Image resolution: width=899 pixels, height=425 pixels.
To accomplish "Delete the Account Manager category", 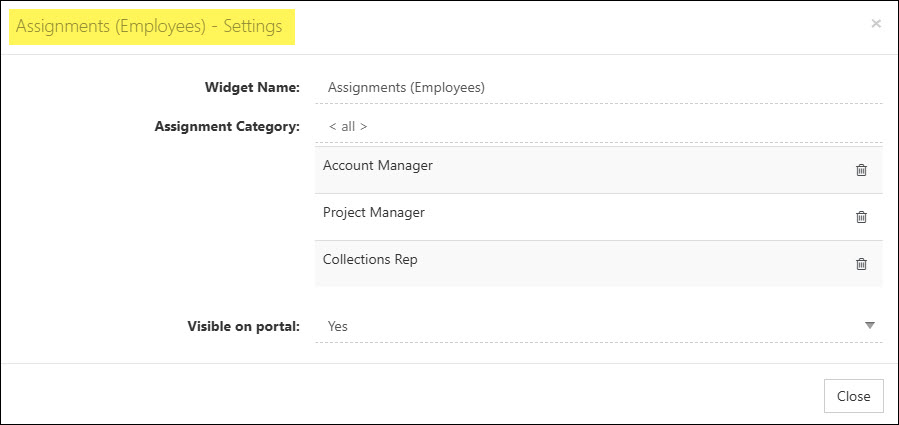I will [861, 170].
